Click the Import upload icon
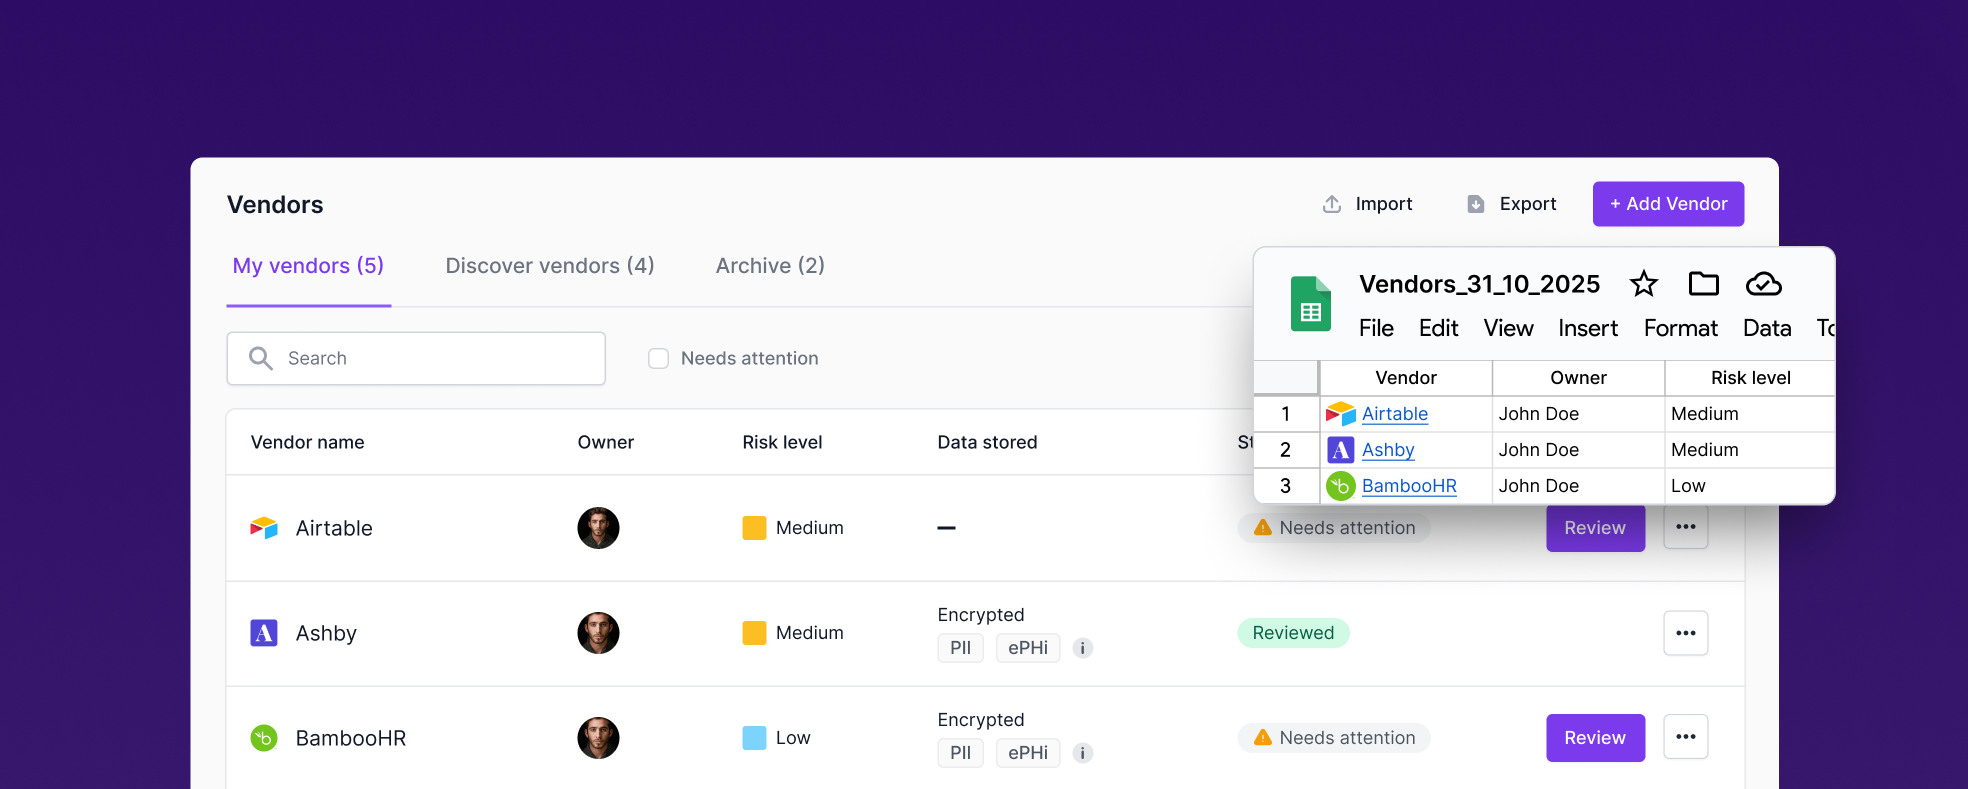 point(1332,204)
